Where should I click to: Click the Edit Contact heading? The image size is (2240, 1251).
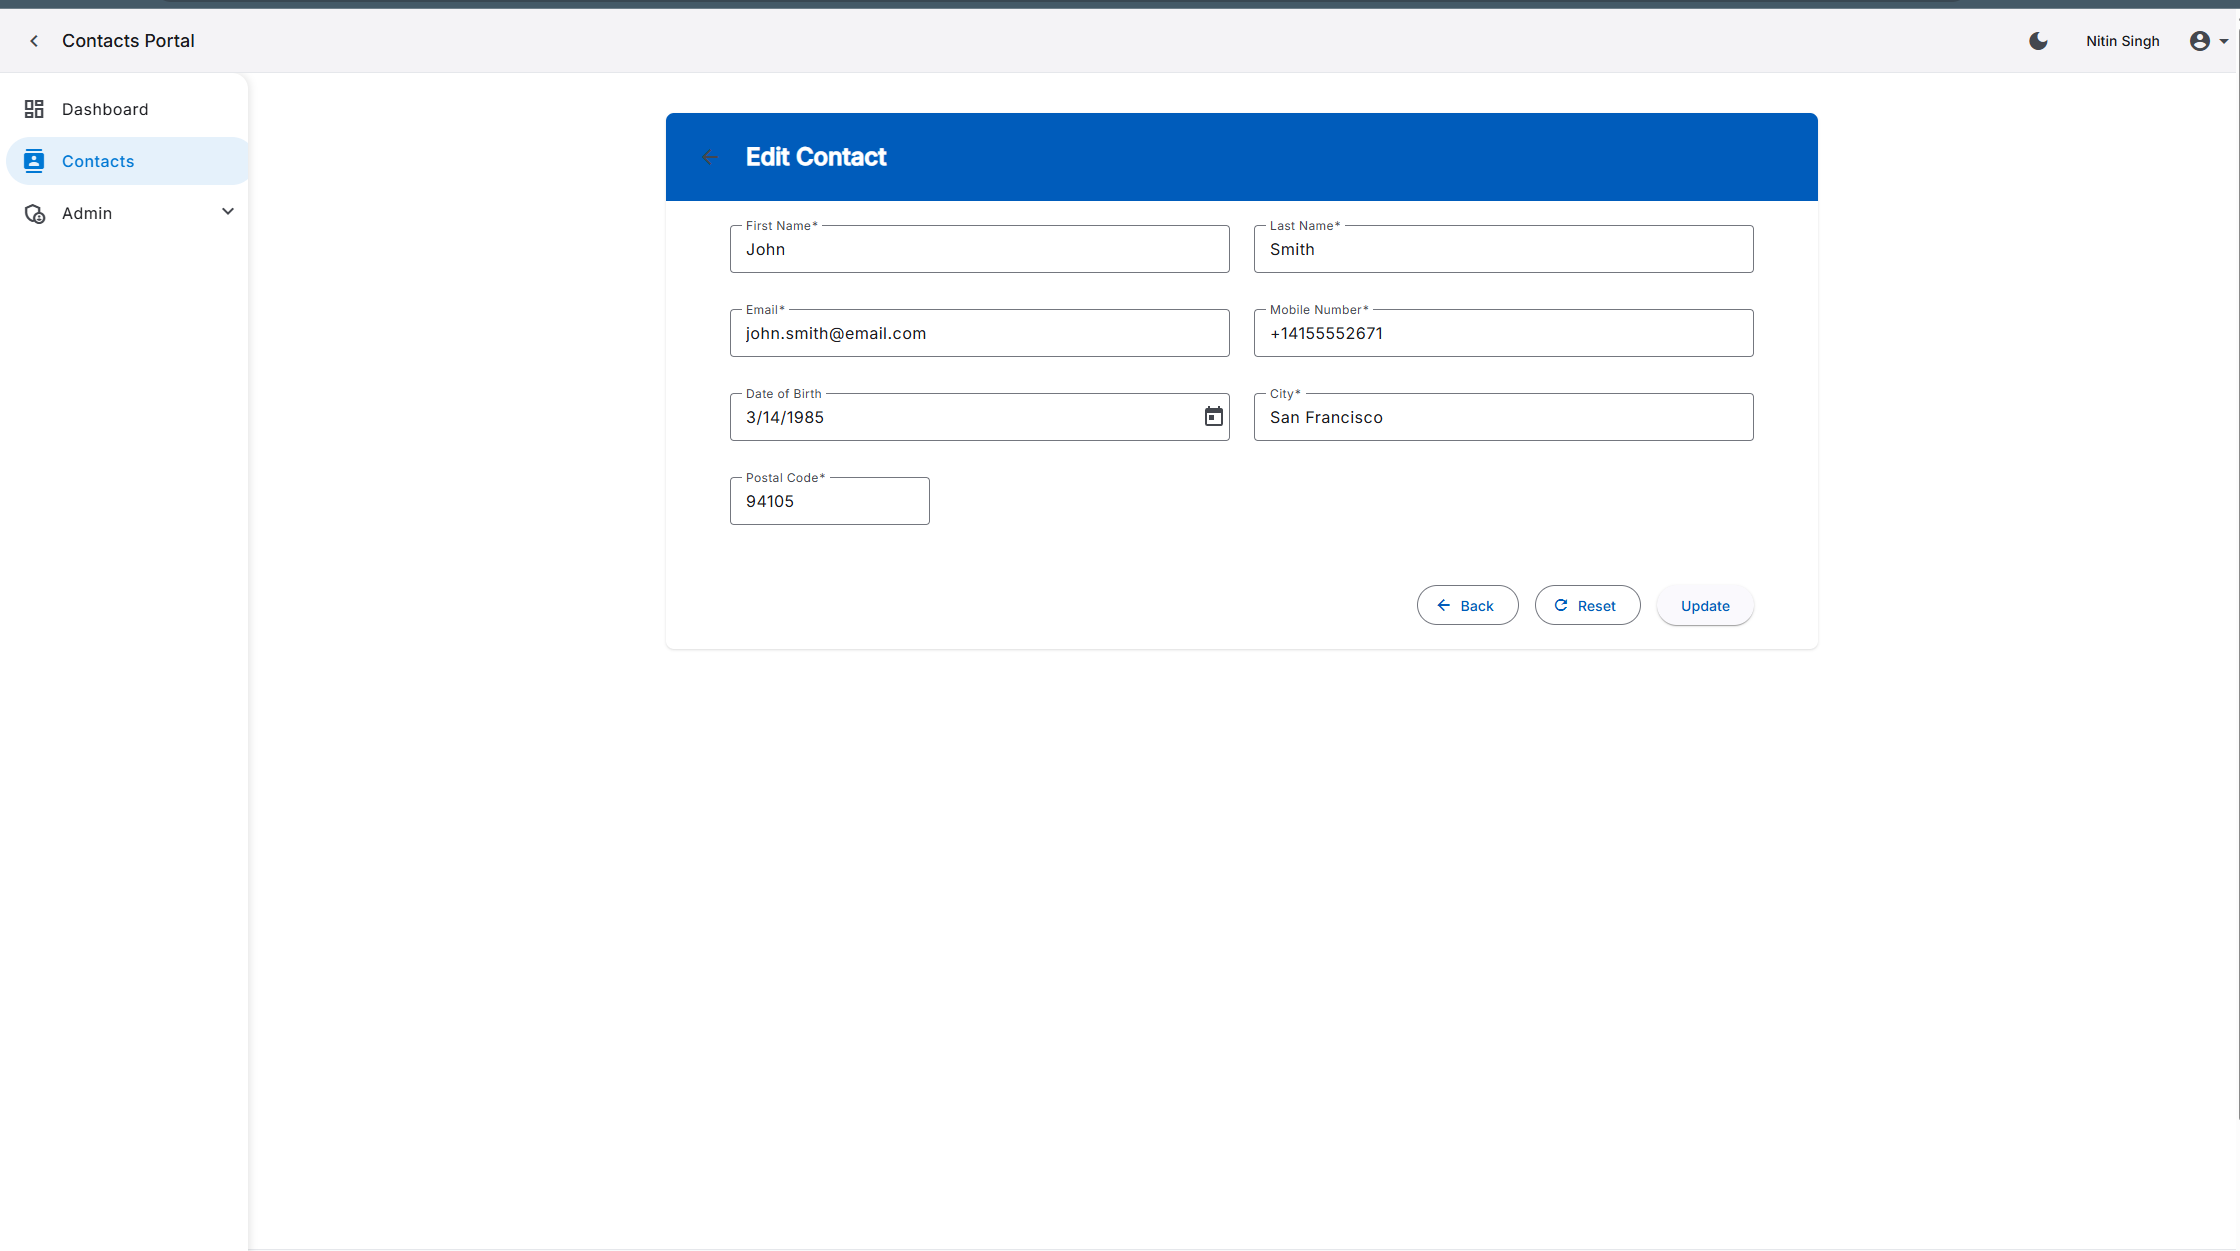click(816, 157)
